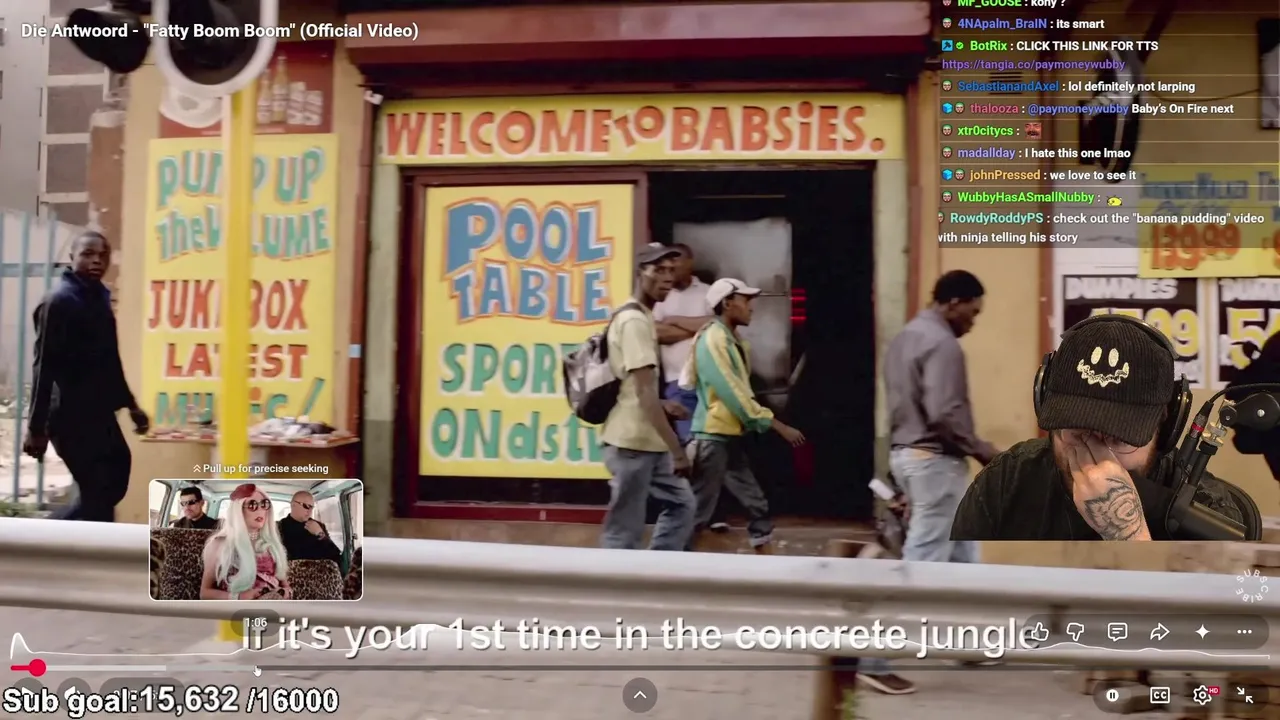Dislike the video with thumbs-down
This screenshot has width=1280, height=720.
pyautogui.click(x=1075, y=632)
